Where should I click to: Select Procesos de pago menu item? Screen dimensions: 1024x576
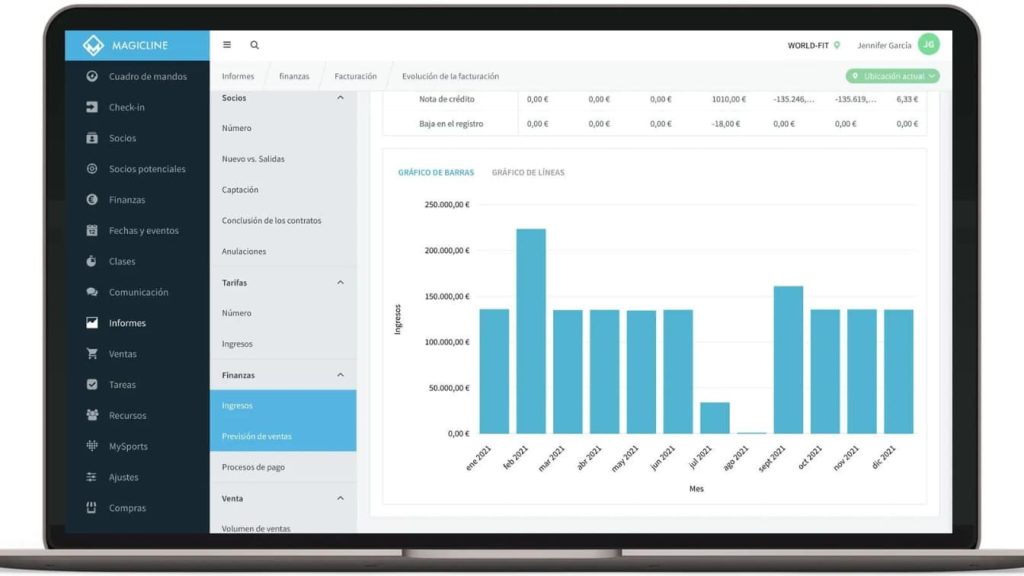coord(255,467)
